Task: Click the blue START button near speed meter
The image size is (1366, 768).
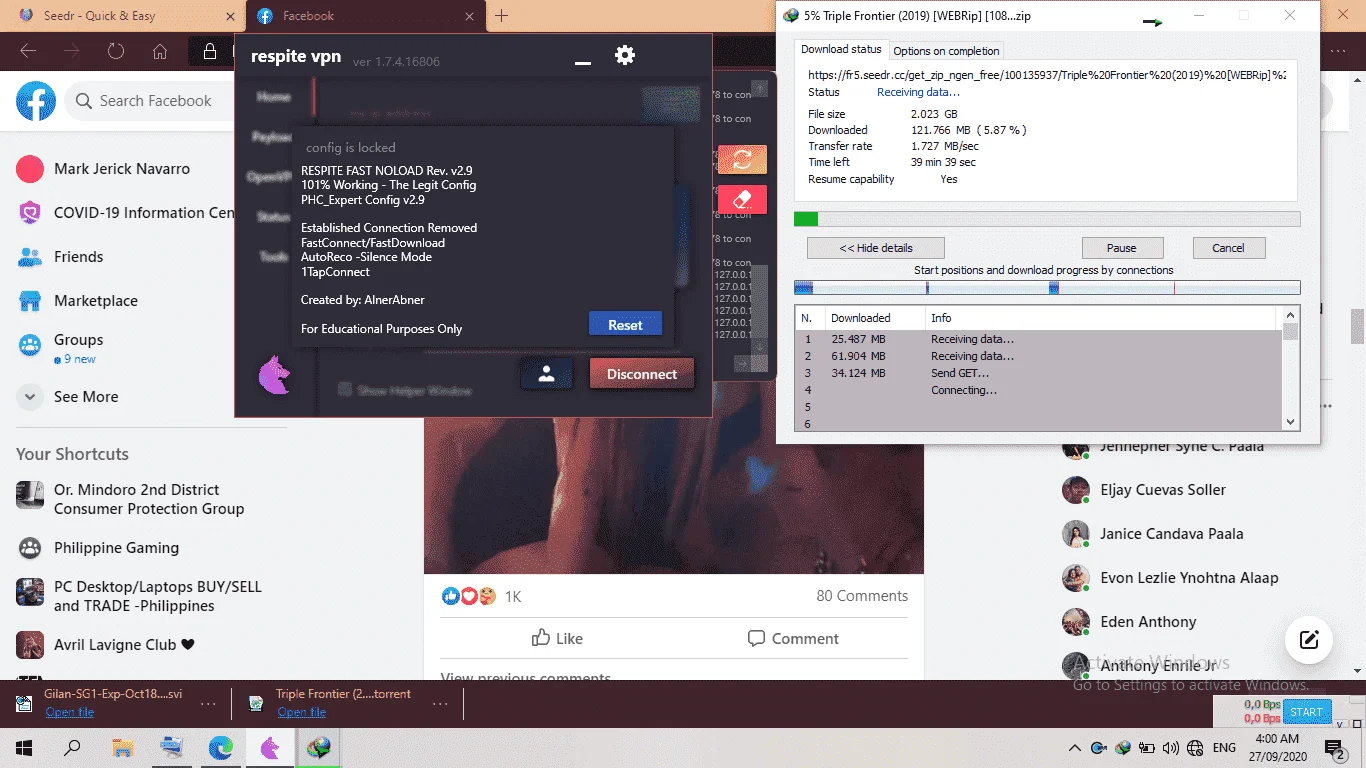Action: tap(1306, 712)
